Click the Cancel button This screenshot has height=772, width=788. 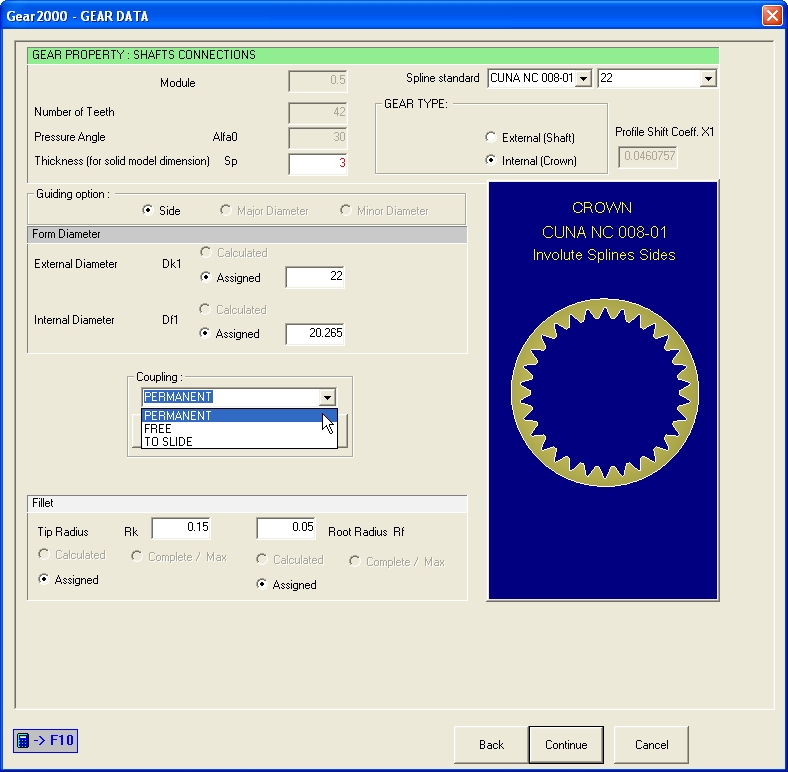pos(651,744)
